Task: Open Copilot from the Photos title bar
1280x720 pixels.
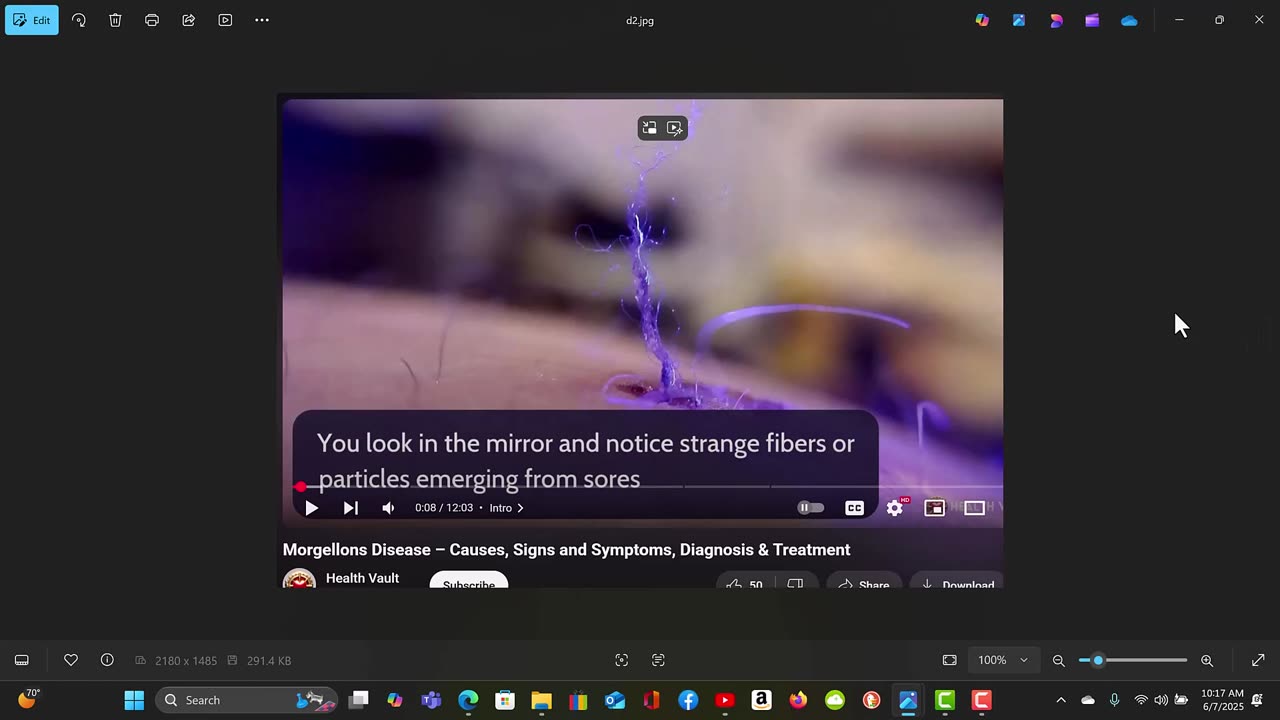Action: (982, 20)
